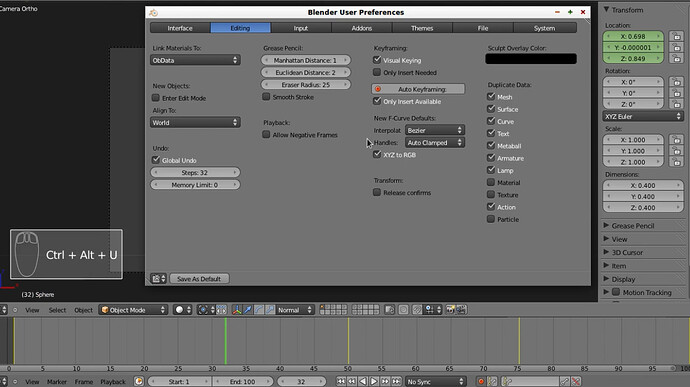Screen dimensions: 690x387
Task: Open the editor type menu in preferences footer
Action: pyautogui.click(x=158, y=279)
